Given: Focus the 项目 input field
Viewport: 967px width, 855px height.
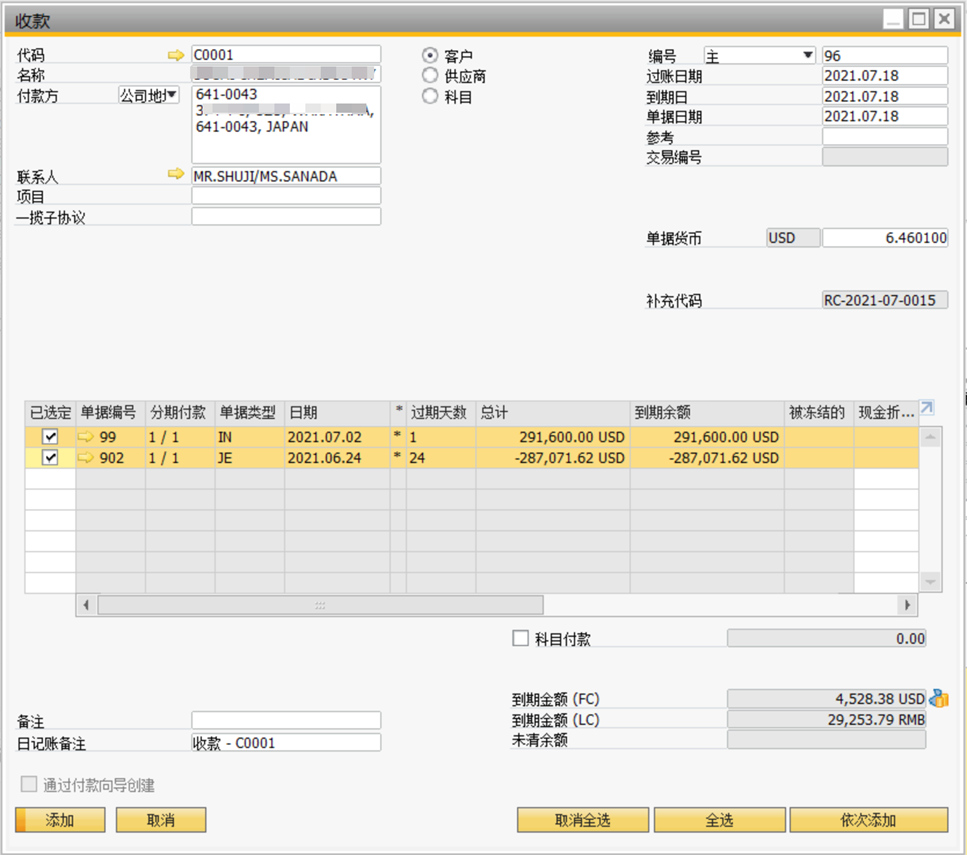Looking at the screenshot, I should click(286, 196).
